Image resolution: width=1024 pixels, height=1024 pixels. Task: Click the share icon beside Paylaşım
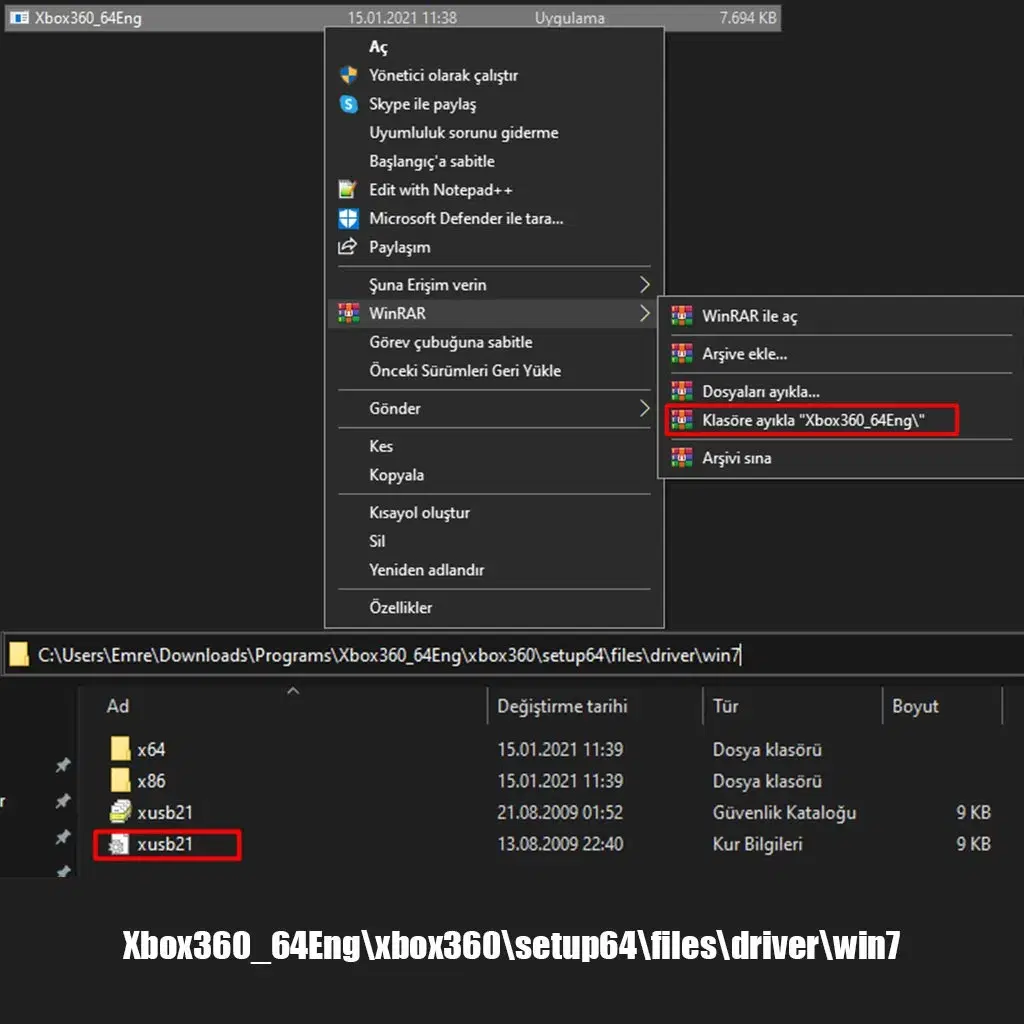pyautogui.click(x=347, y=247)
